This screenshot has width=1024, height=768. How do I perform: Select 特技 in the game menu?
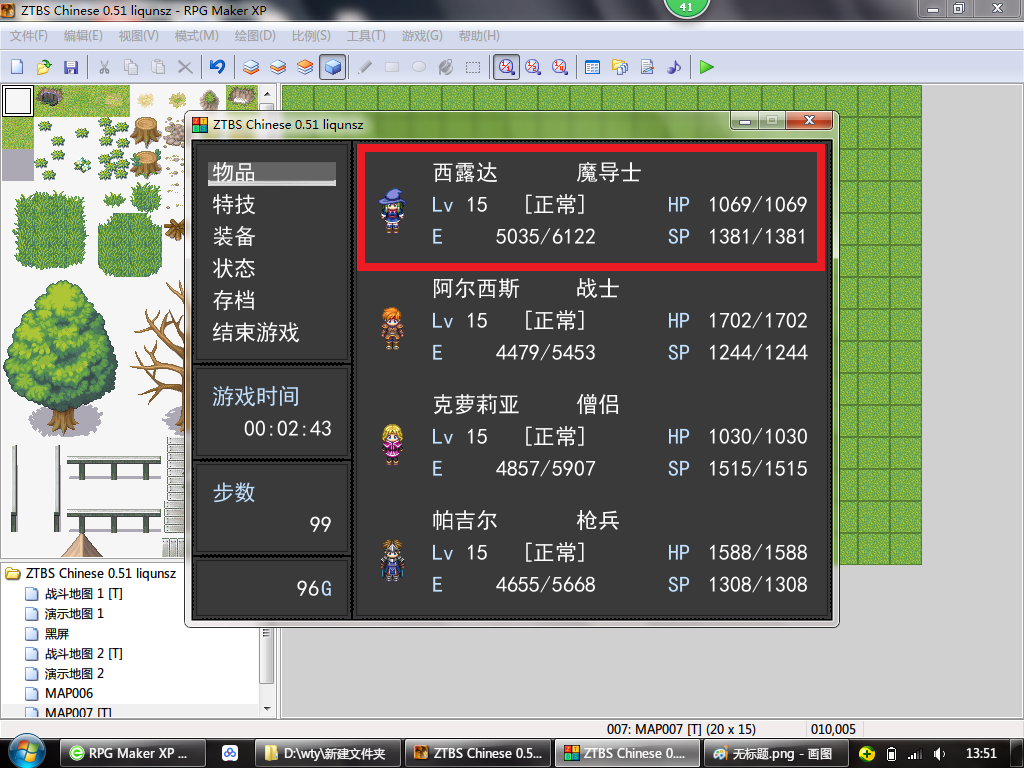pos(234,204)
